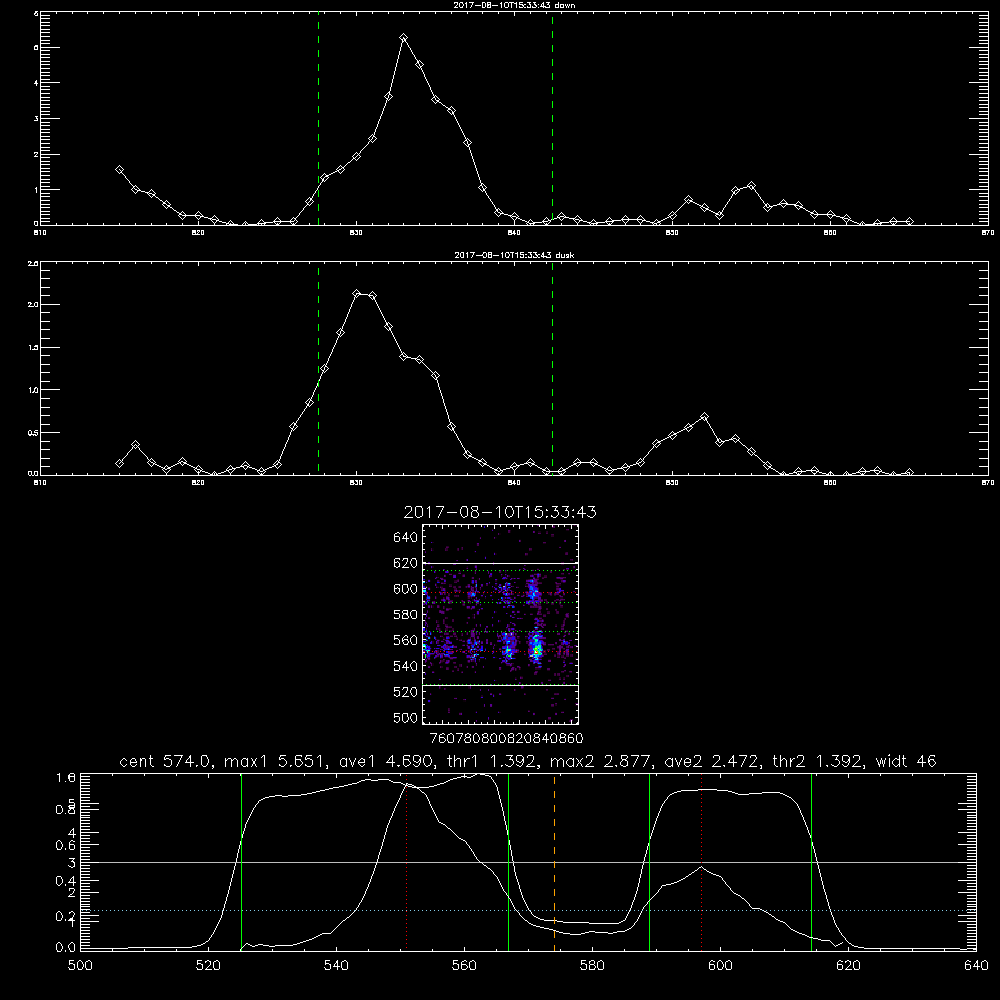Click the spectrogram x-axis label string "760780800820840860"
This screenshot has width=1000, height=1000.
[506, 738]
